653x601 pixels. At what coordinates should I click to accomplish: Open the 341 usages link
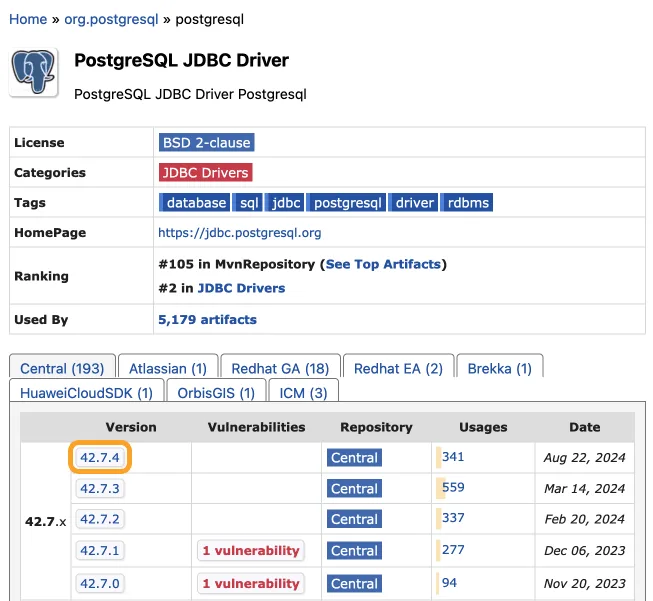click(453, 456)
